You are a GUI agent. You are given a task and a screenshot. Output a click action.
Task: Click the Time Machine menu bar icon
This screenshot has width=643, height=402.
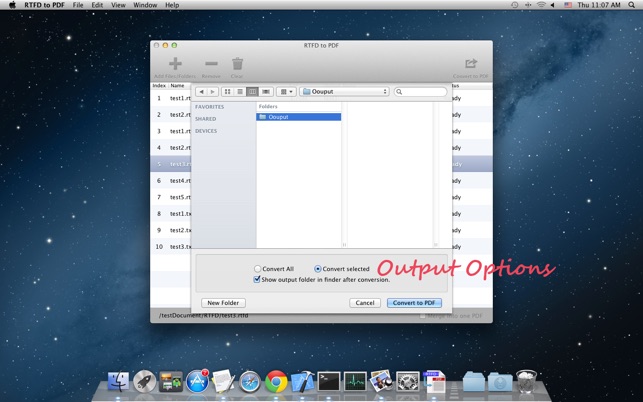[x=515, y=5]
